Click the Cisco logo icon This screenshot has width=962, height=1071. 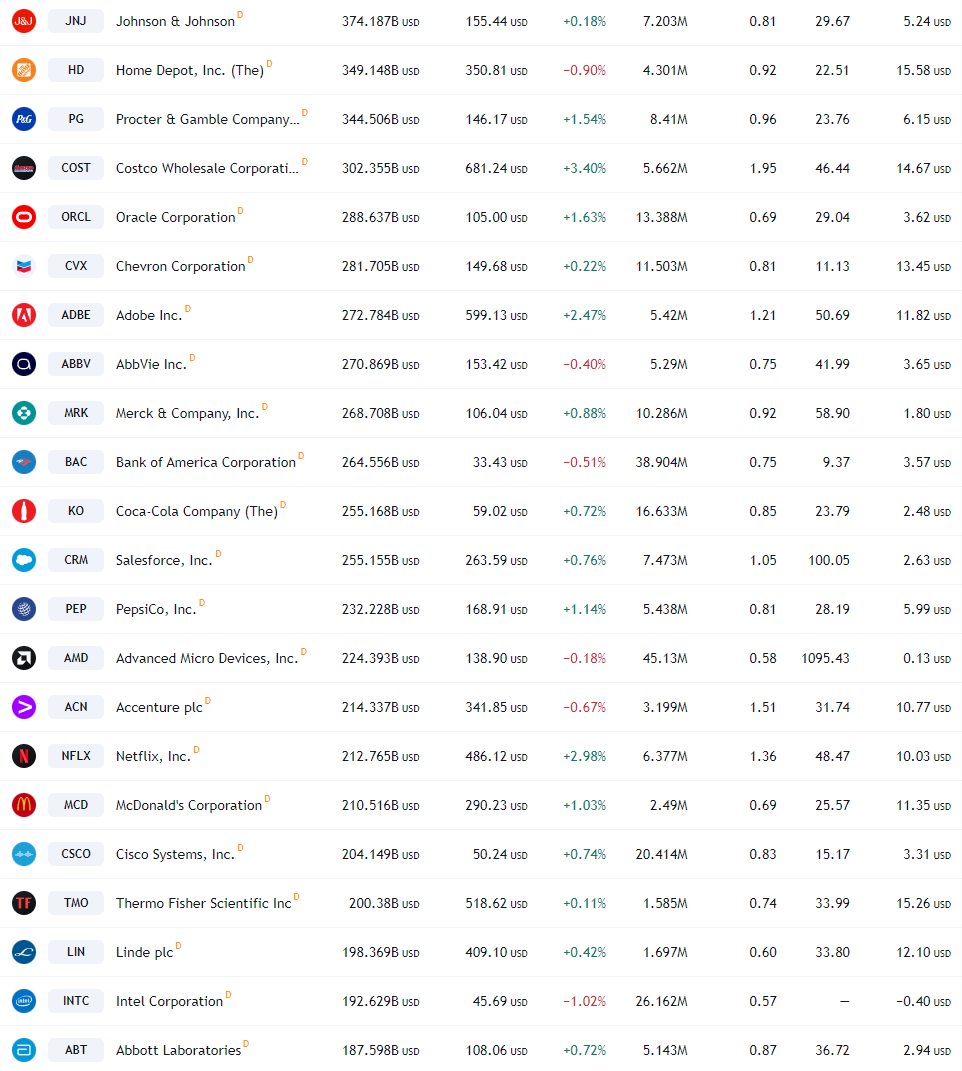pyautogui.click(x=24, y=854)
